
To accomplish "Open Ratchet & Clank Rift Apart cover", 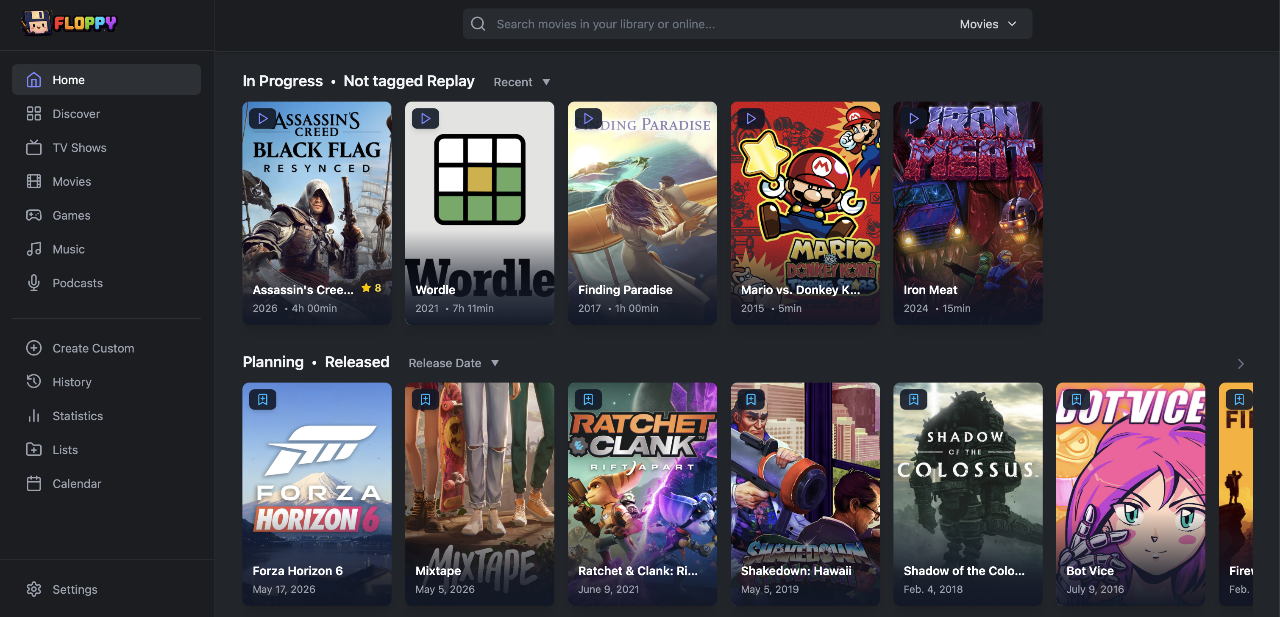I will coord(643,494).
